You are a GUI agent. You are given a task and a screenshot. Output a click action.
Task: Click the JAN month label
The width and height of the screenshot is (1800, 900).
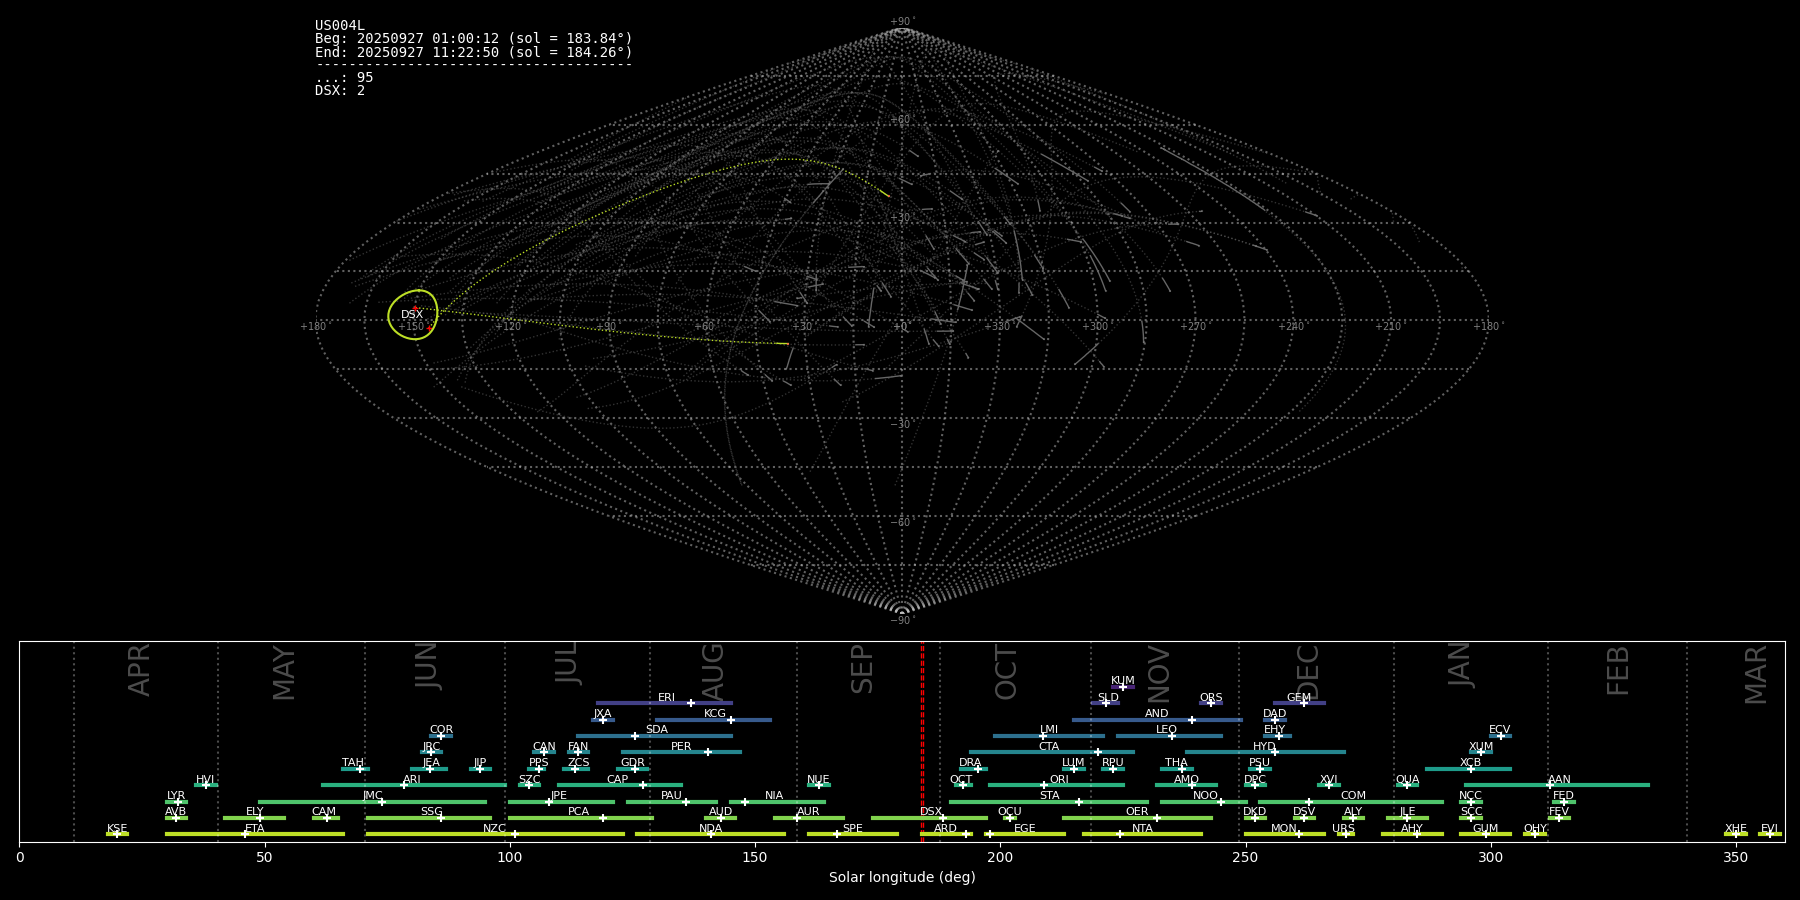(x=1460, y=665)
